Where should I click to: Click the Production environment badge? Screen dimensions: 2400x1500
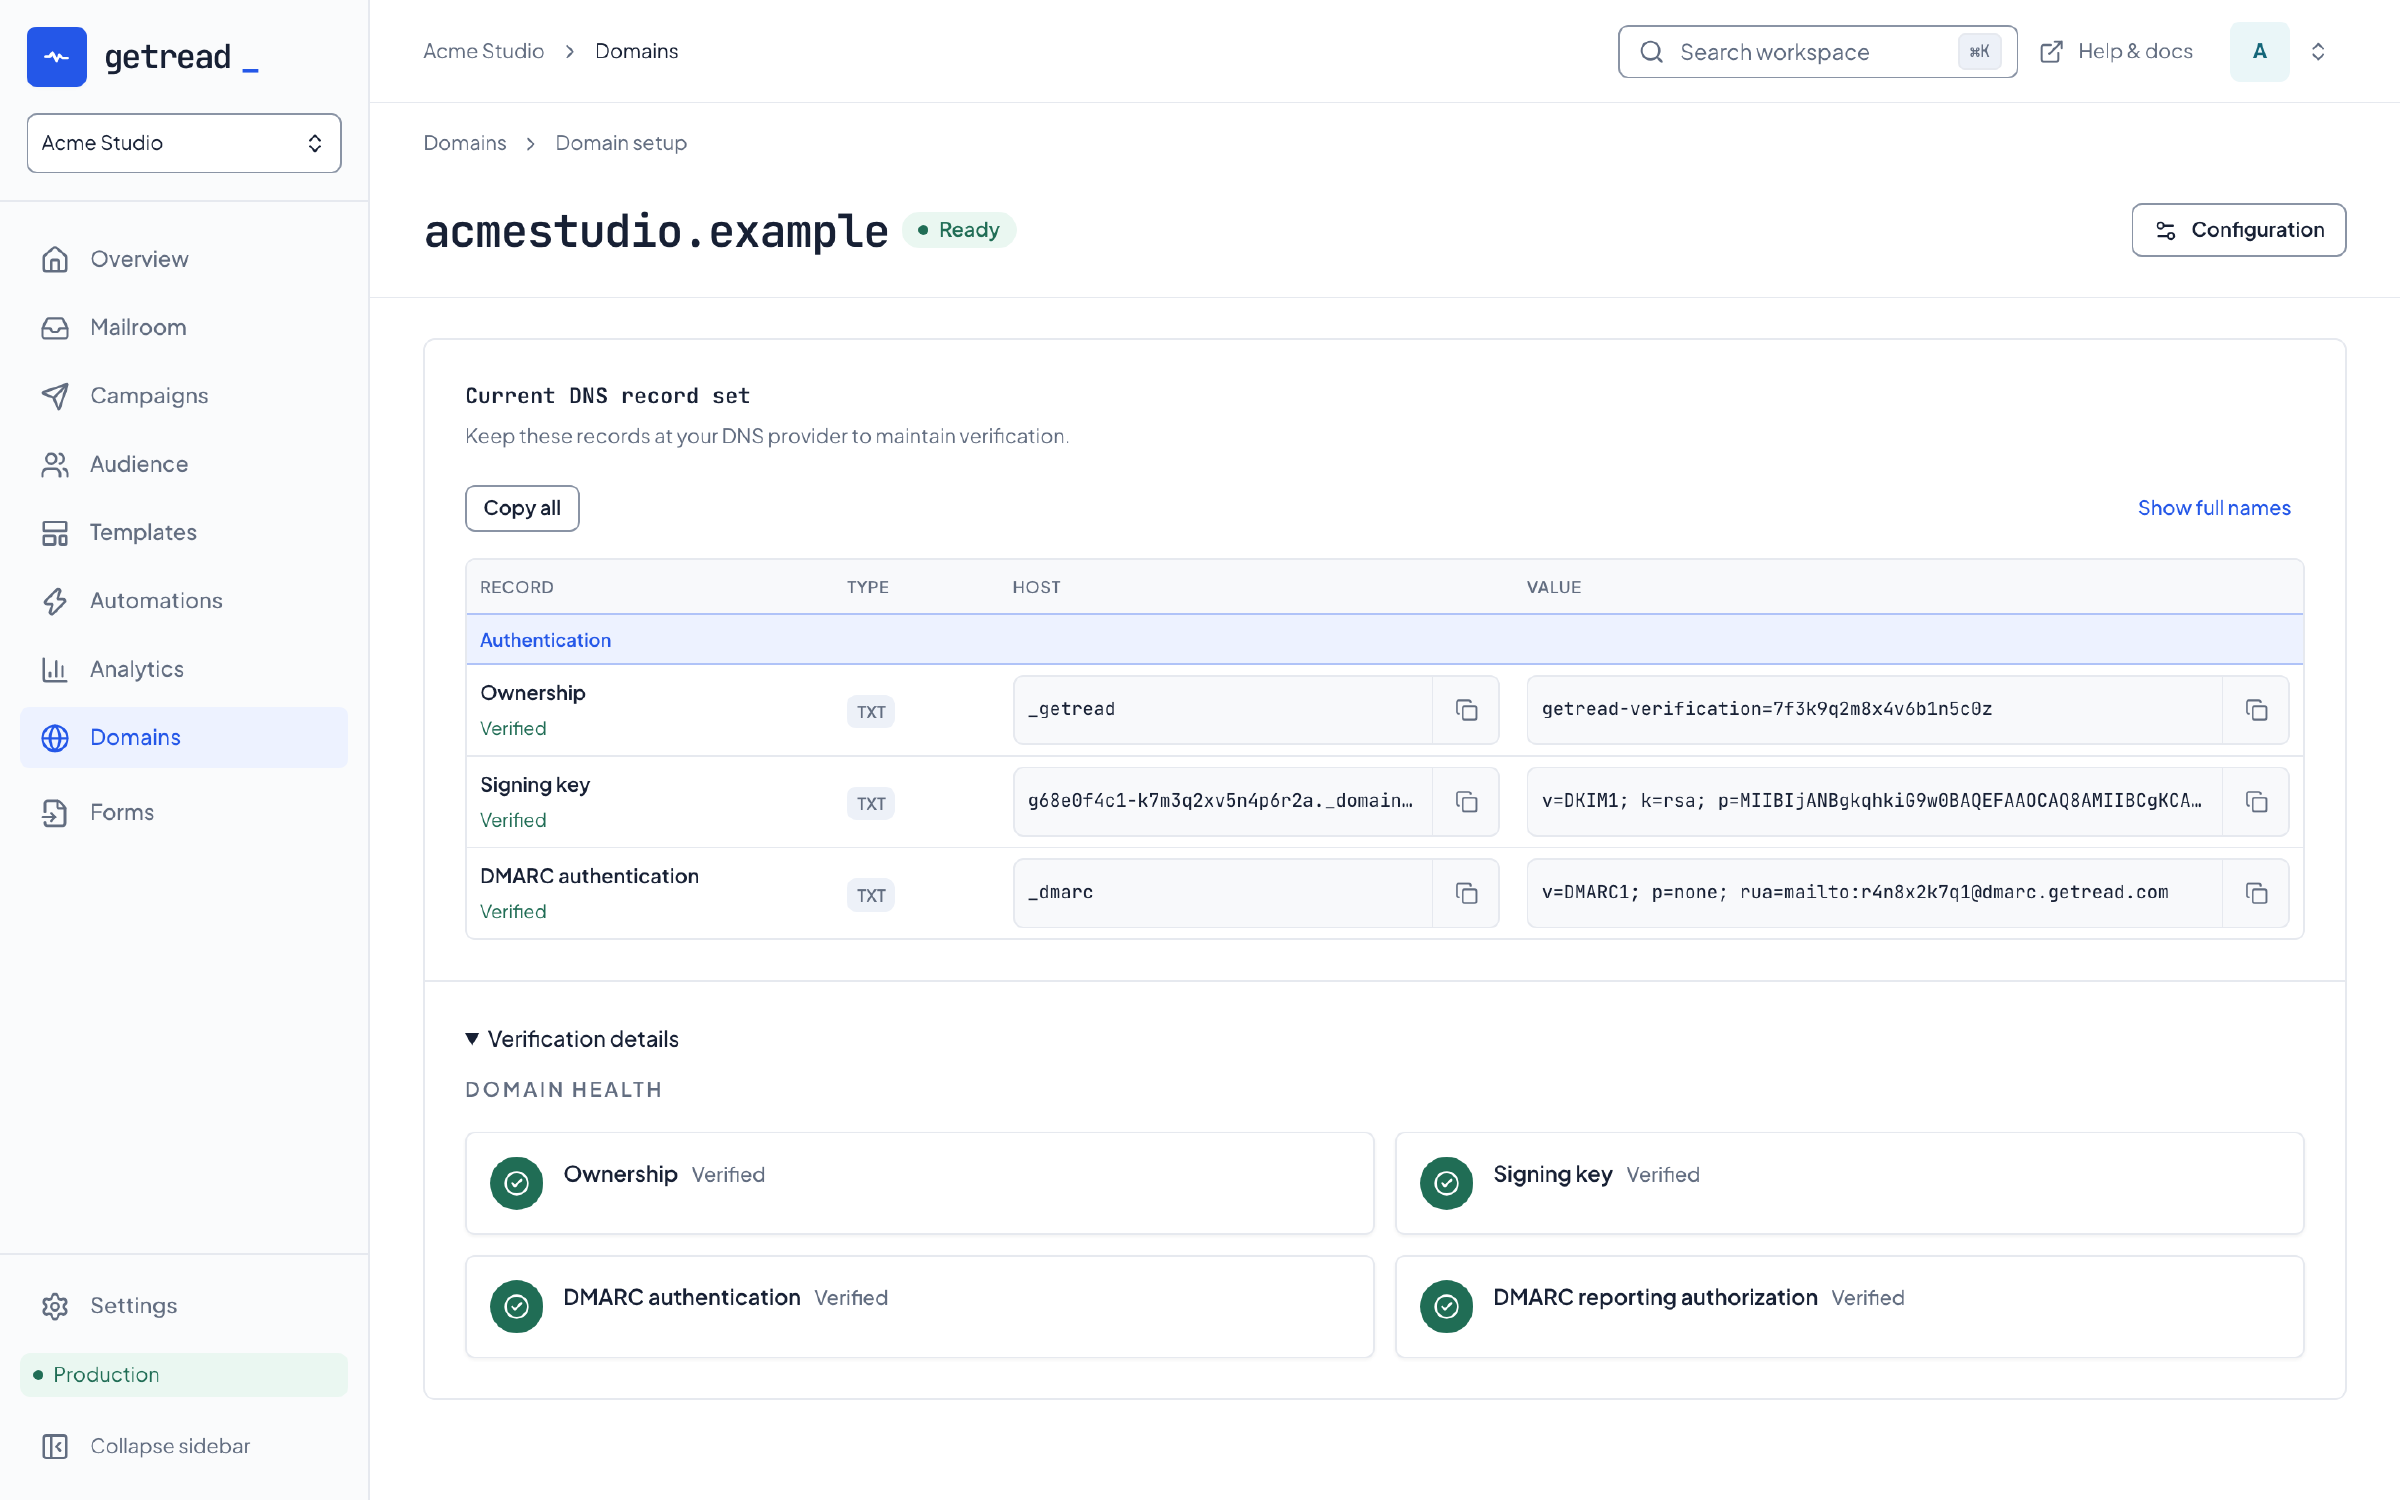pos(184,1375)
